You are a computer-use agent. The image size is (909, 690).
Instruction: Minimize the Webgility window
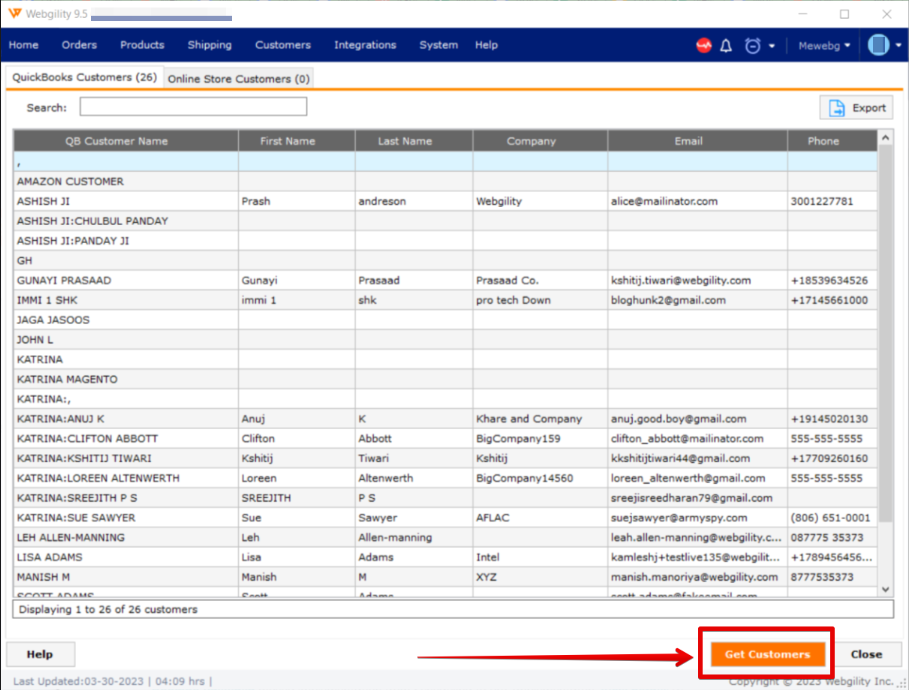click(803, 14)
